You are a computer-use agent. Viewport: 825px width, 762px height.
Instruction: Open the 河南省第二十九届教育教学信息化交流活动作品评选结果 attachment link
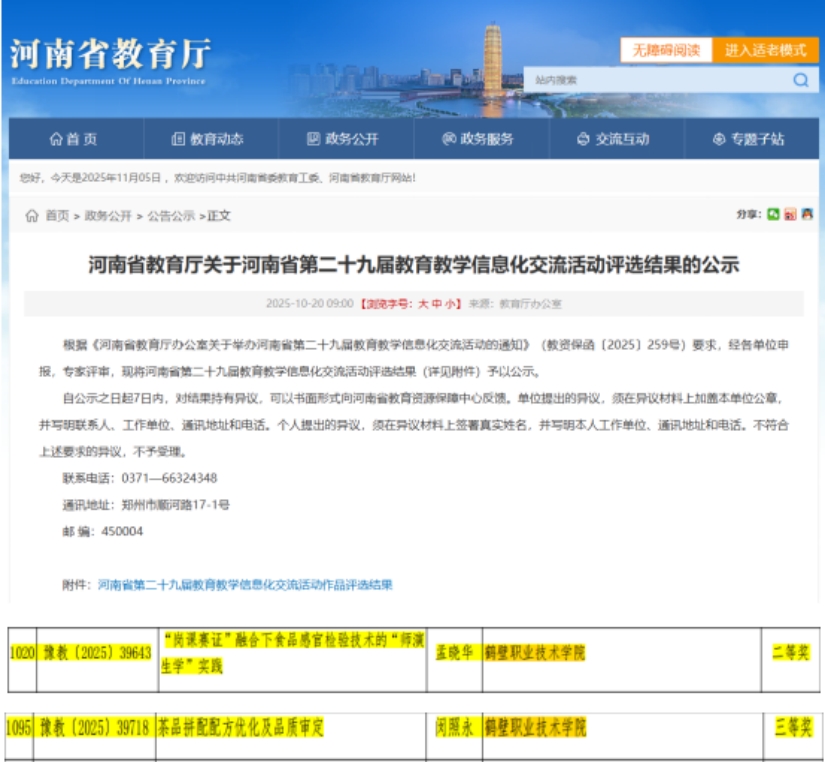(245, 585)
